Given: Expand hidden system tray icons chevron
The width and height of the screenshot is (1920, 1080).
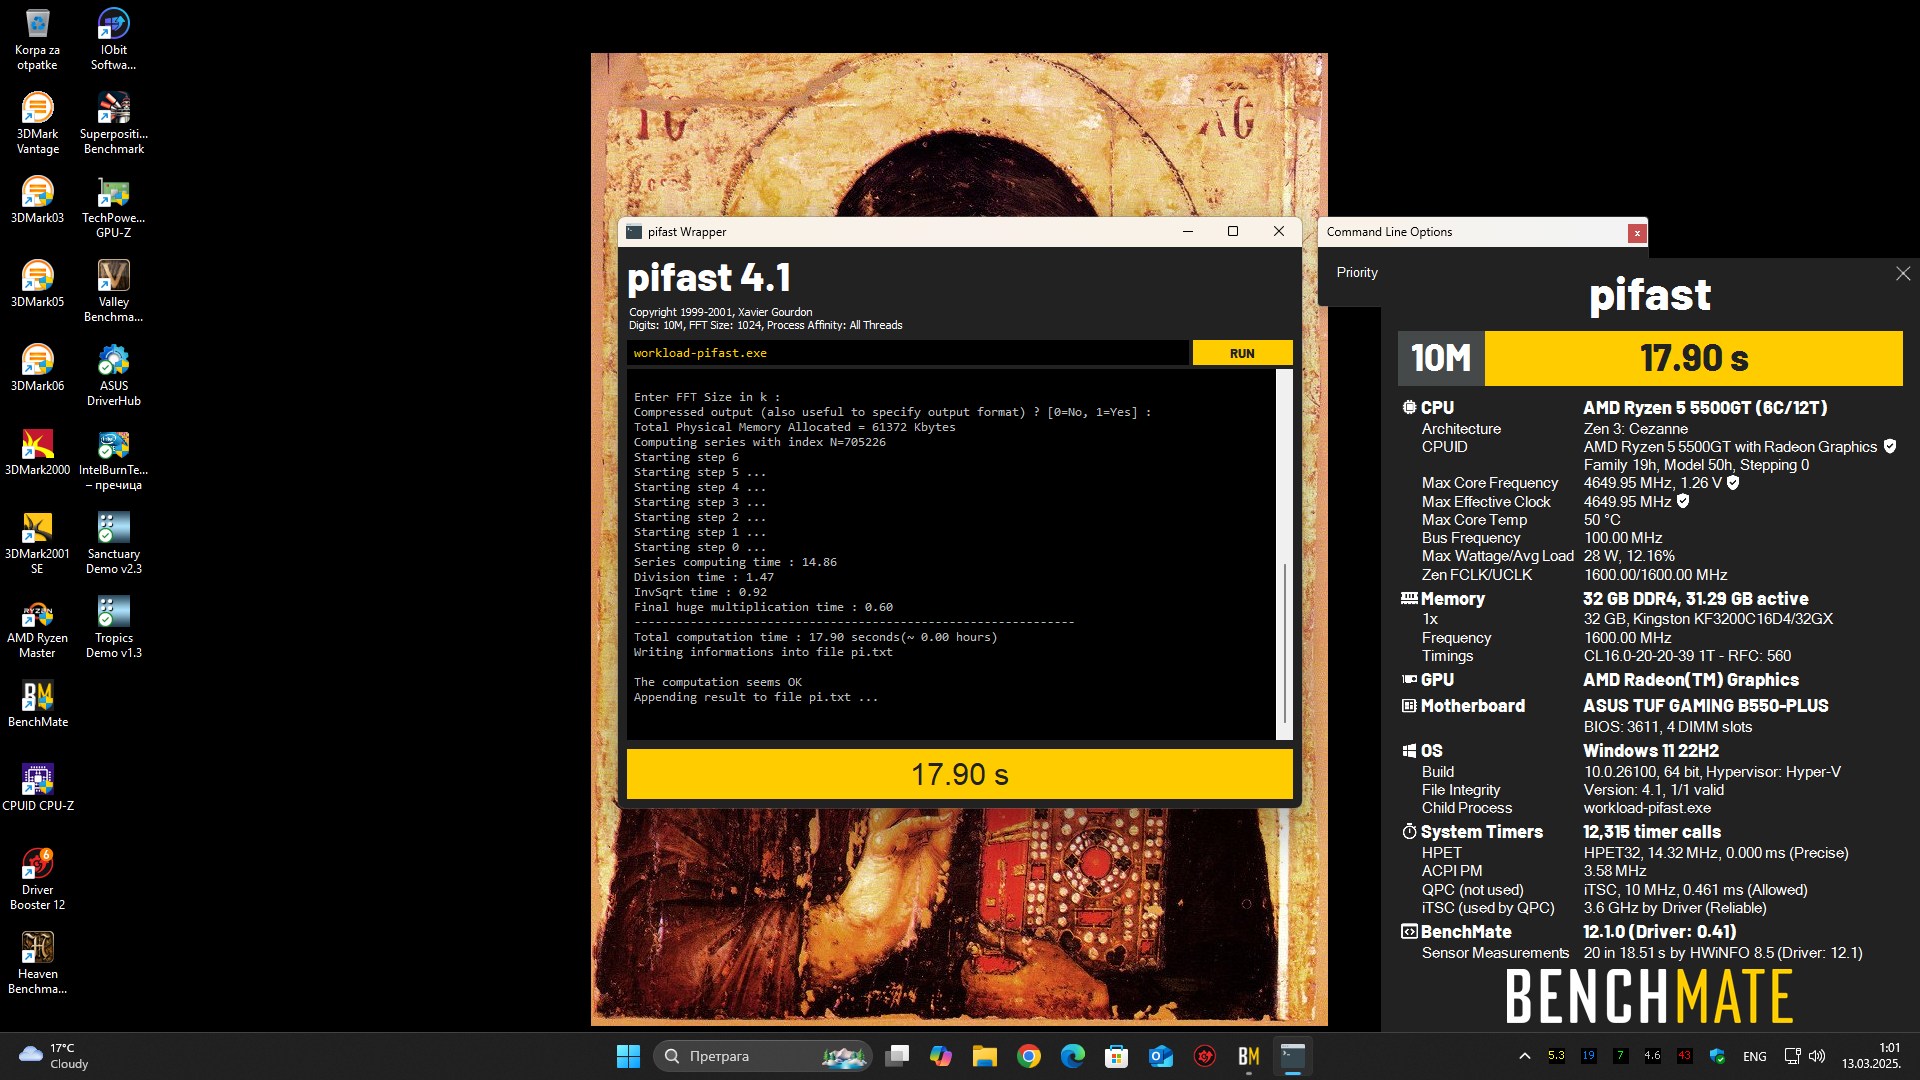Looking at the screenshot, I should (1524, 1056).
